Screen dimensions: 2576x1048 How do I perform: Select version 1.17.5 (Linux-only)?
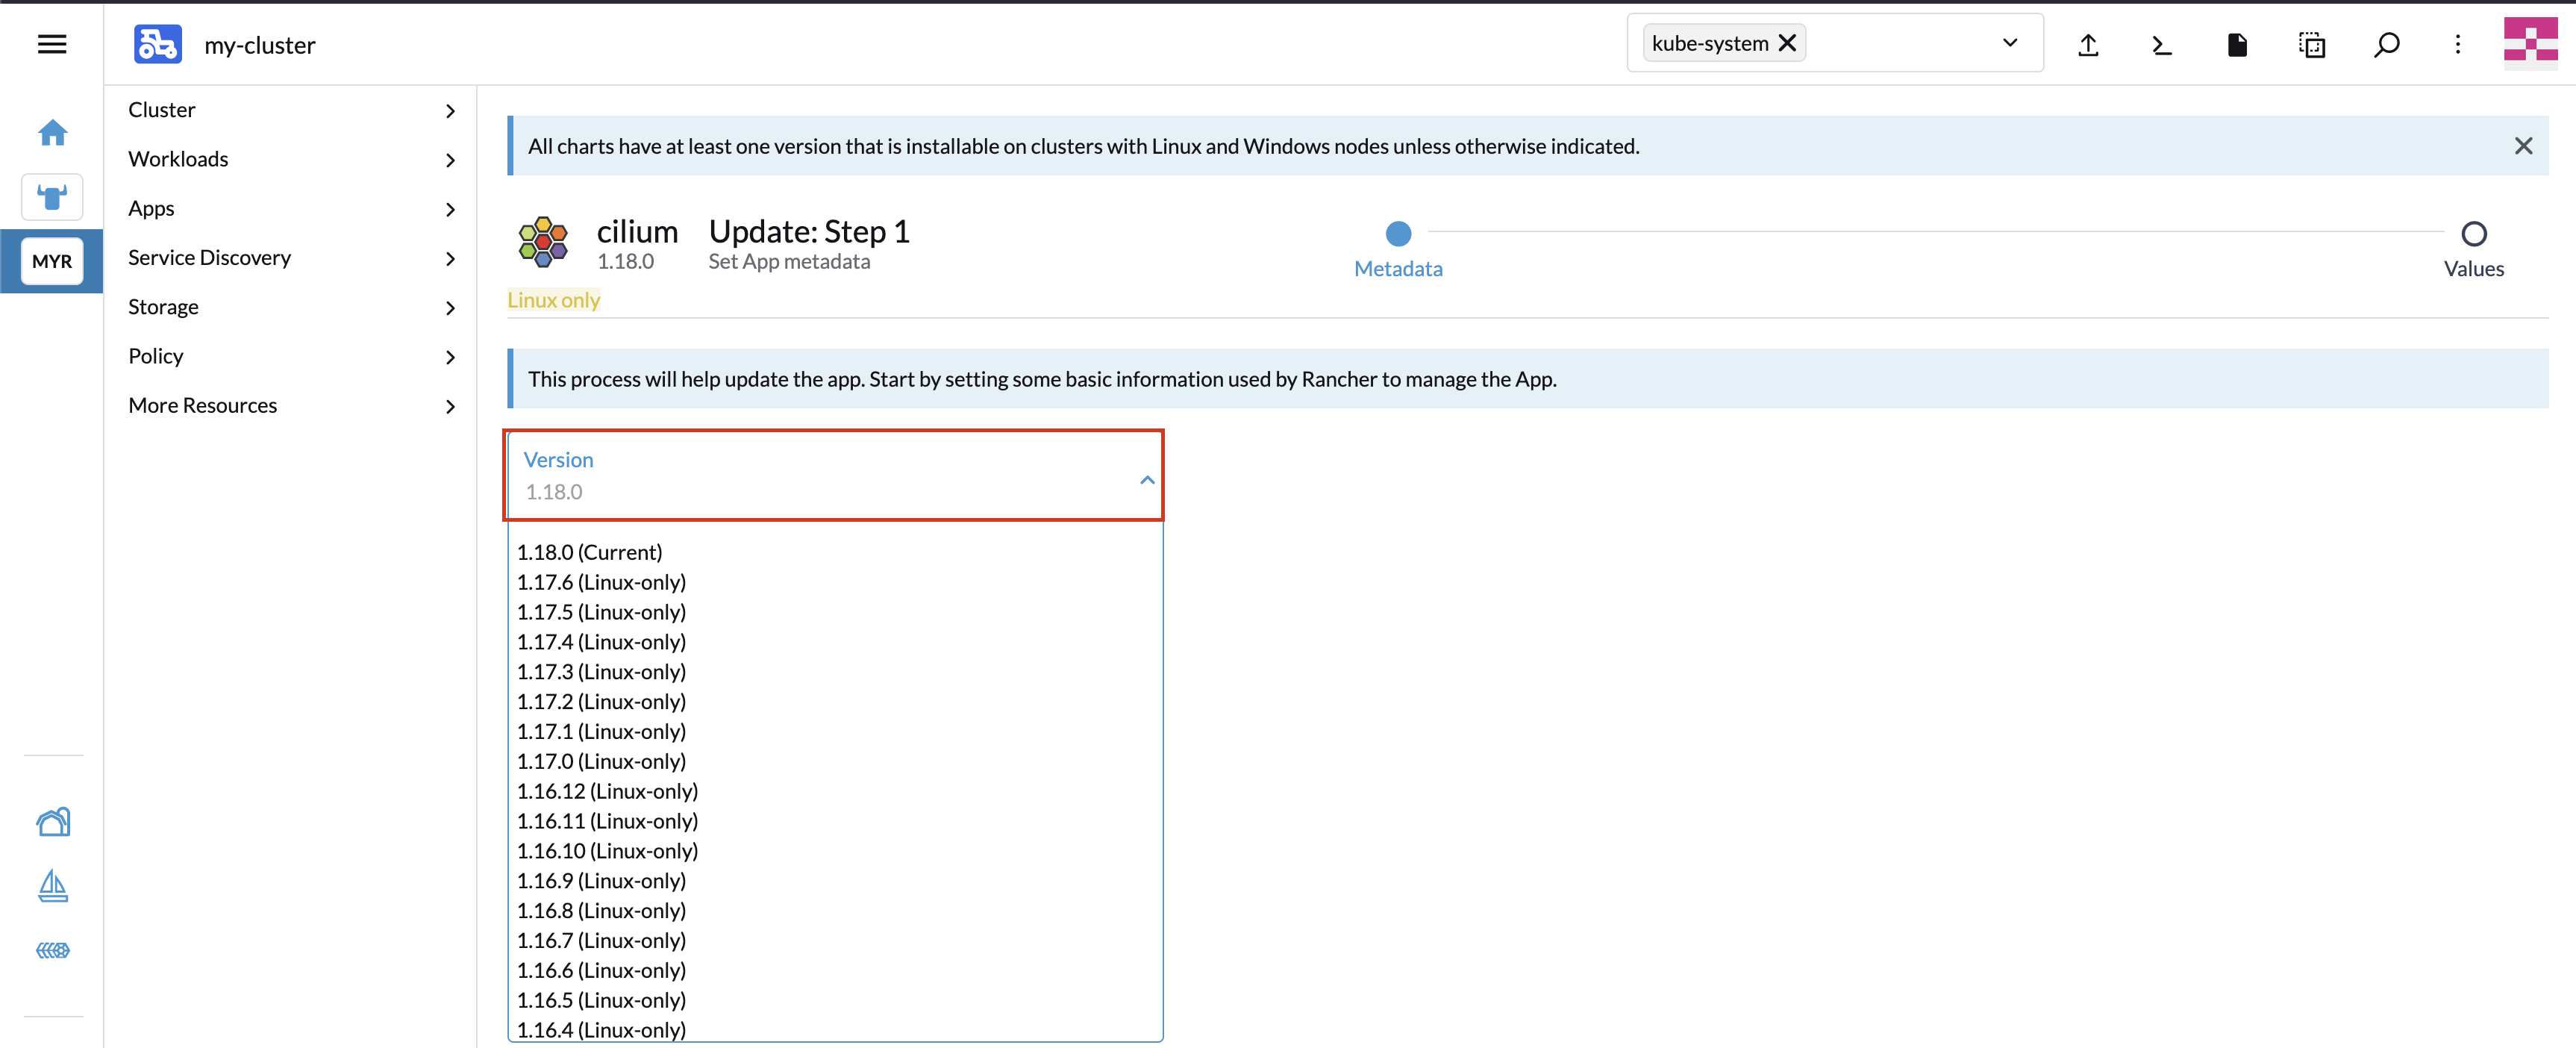pyautogui.click(x=835, y=612)
